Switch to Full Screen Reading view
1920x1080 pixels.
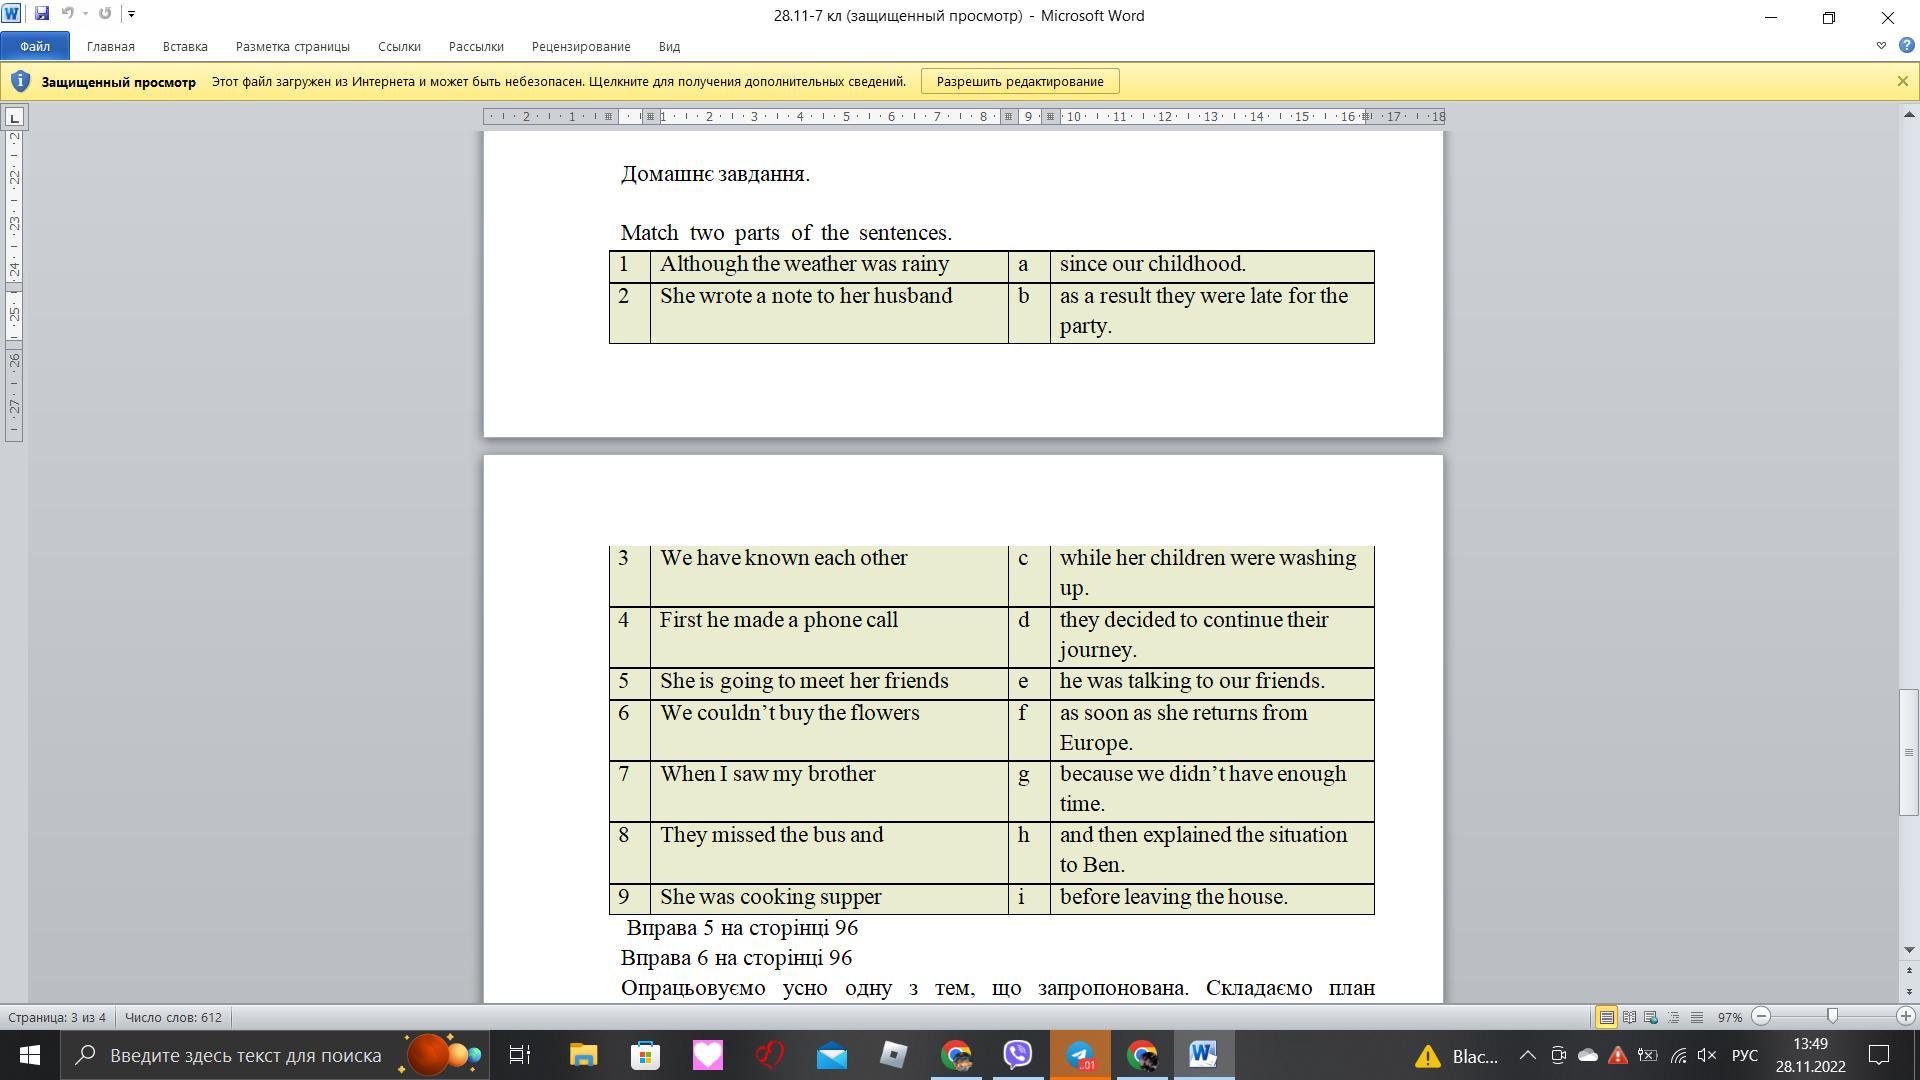coord(1629,1017)
